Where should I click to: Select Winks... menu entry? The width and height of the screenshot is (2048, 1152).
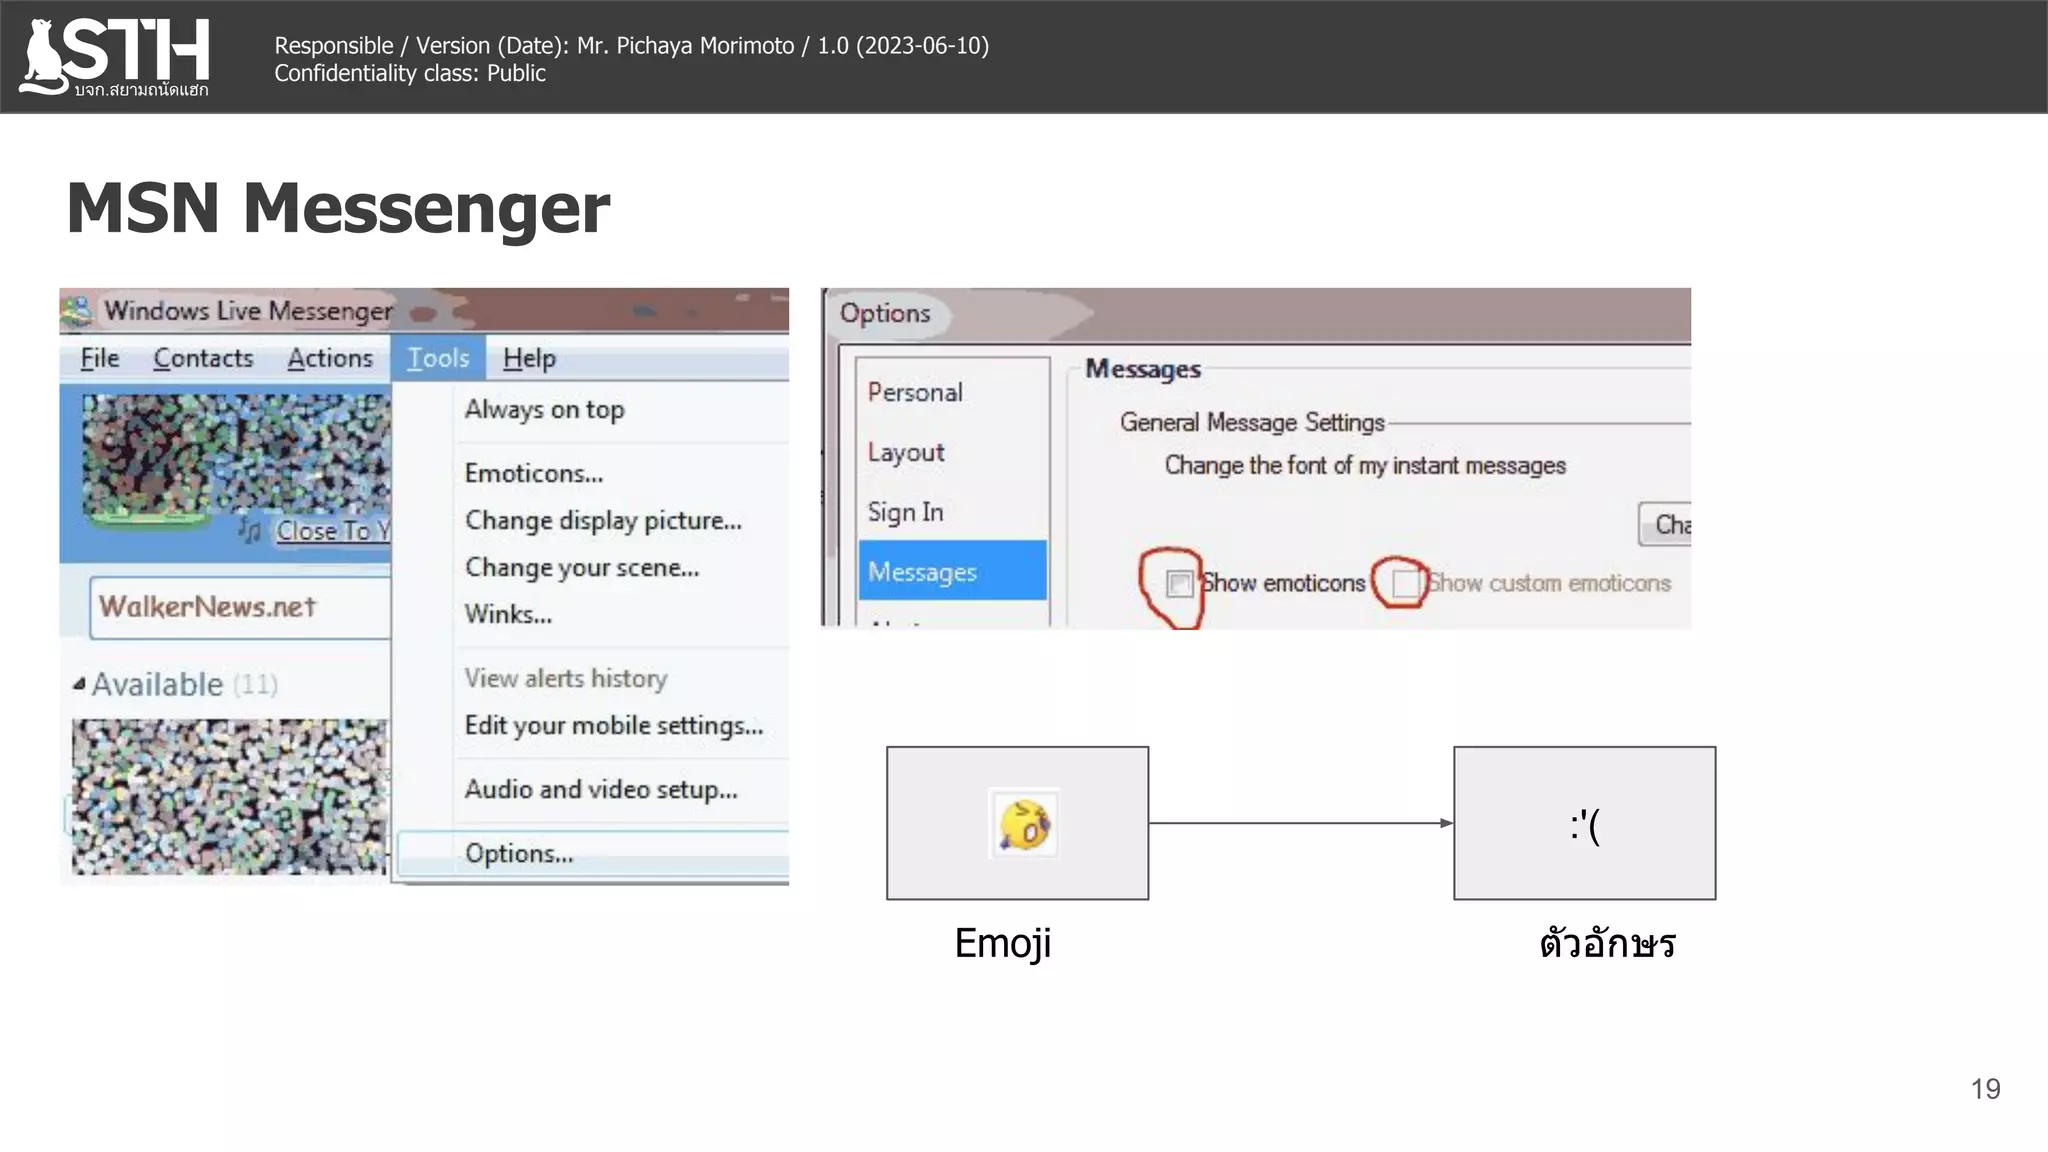click(508, 614)
